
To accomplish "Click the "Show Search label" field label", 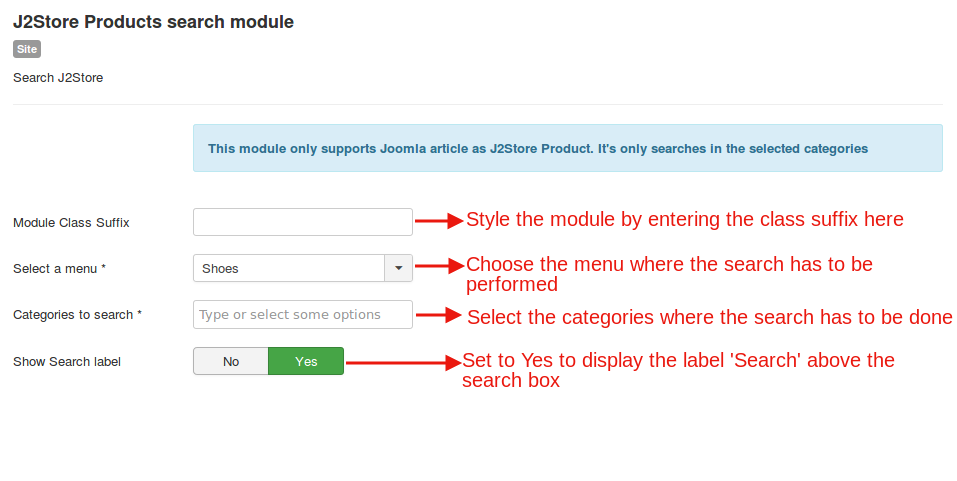I will [66, 361].
